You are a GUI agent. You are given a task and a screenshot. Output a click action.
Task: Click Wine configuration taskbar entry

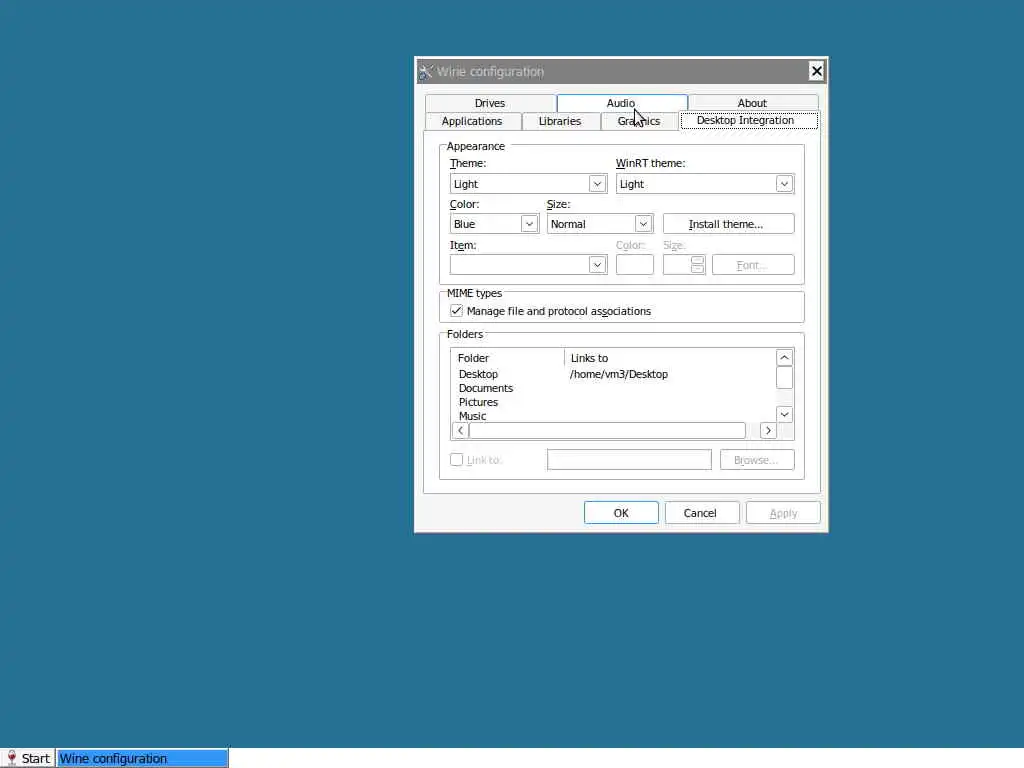(142, 758)
